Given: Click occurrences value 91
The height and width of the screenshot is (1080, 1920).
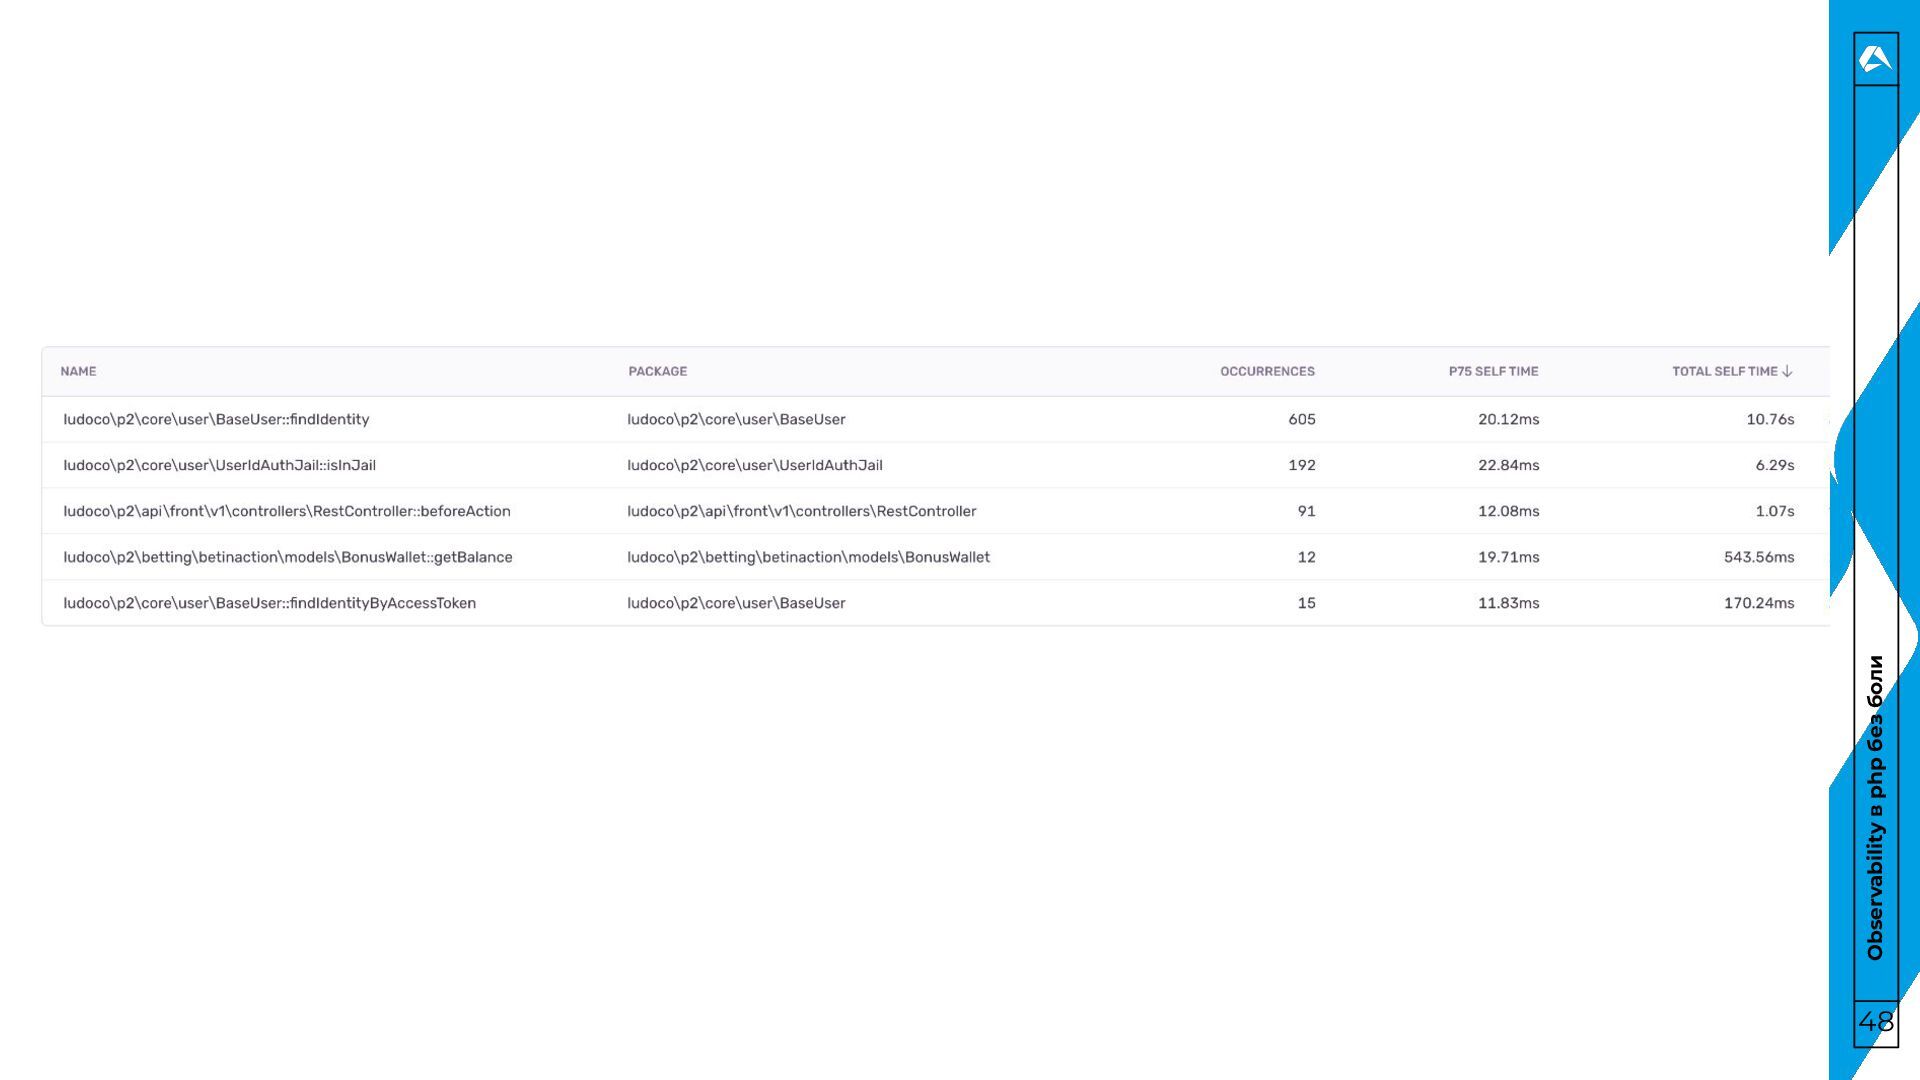Looking at the screenshot, I should pos(1306,511).
